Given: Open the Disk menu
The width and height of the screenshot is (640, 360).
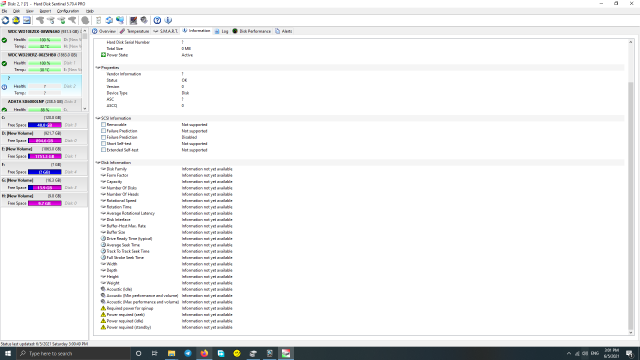Looking at the screenshot, I should 16,11.
